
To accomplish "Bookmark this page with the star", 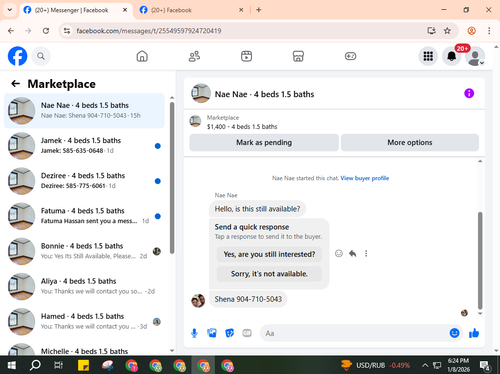I will click(447, 31).
